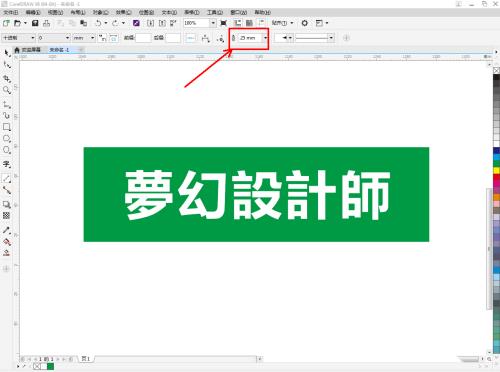Toggle show units for dimension button
Viewport: 500px width, 372px height.
[103, 38]
